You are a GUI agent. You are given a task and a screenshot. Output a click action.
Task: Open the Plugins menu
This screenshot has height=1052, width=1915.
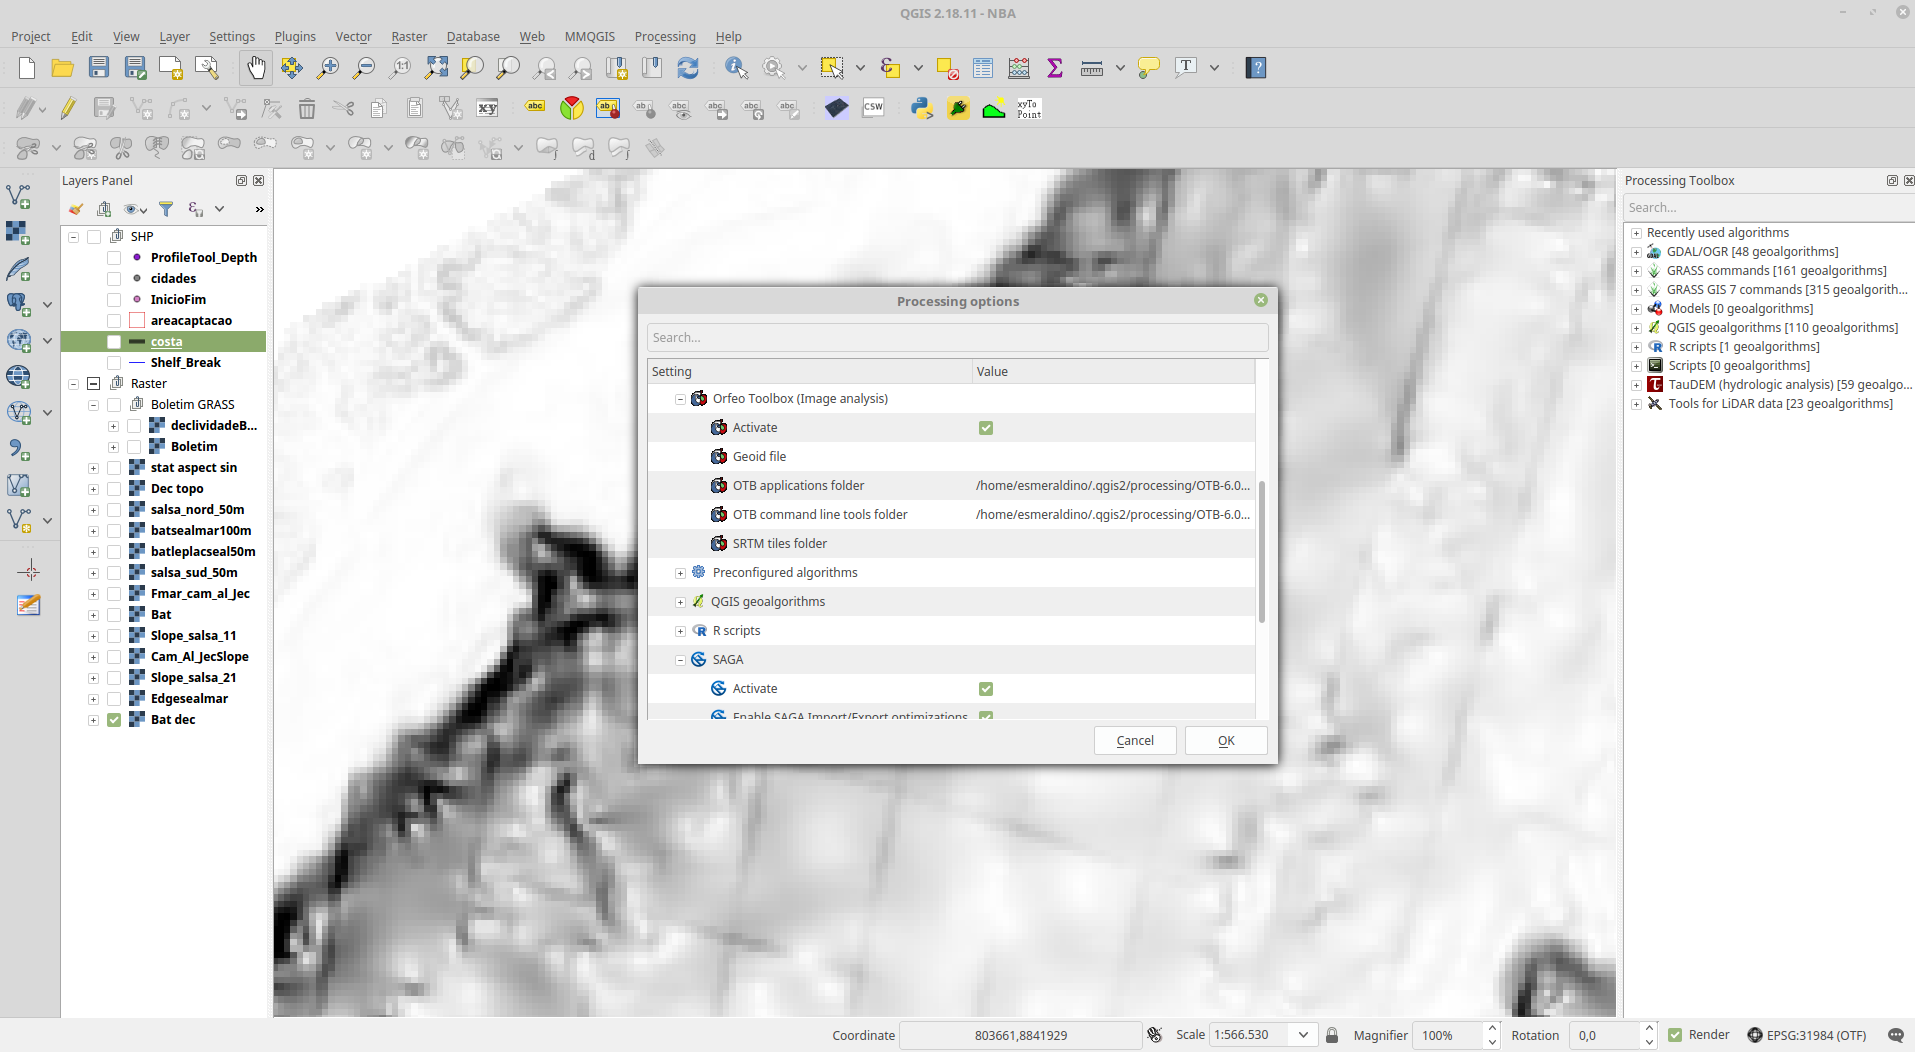coord(295,36)
